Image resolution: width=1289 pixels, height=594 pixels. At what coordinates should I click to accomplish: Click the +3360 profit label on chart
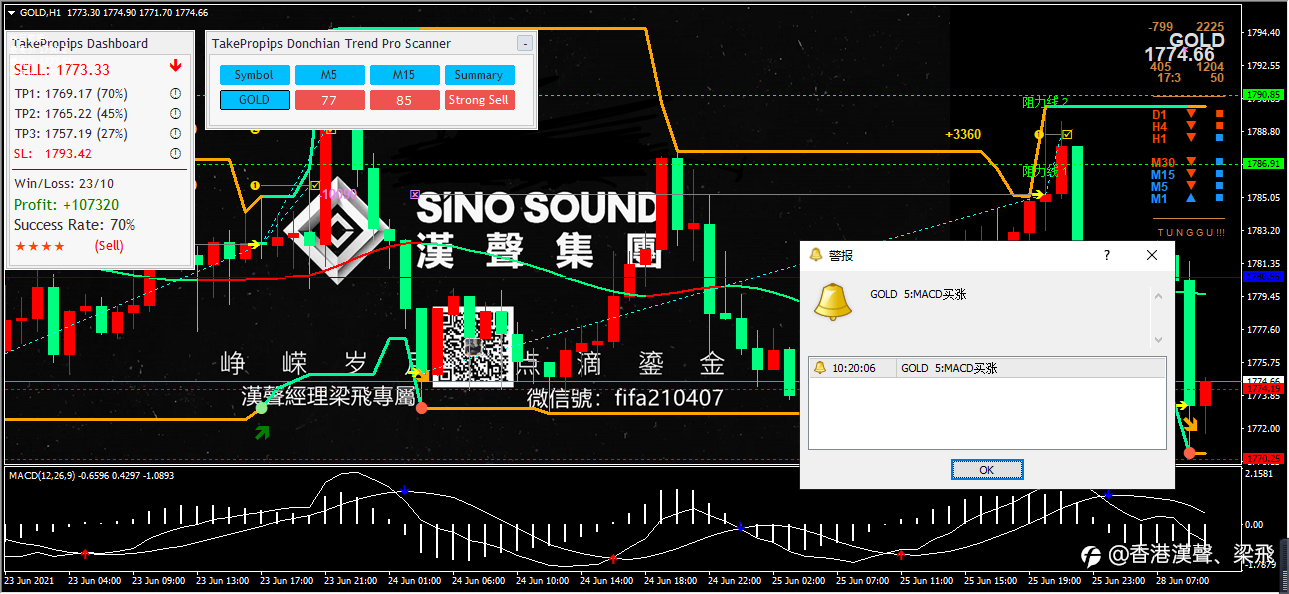point(963,134)
